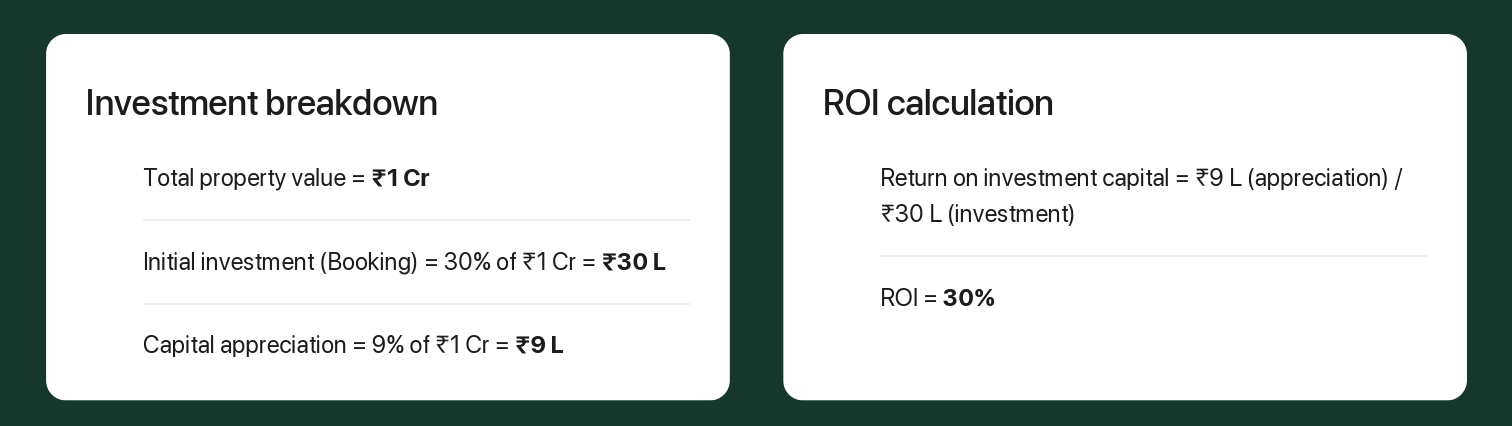Click the '₹30 L (investment)' text
Image resolution: width=1512 pixels, height=426 pixels.
(x=978, y=214)
